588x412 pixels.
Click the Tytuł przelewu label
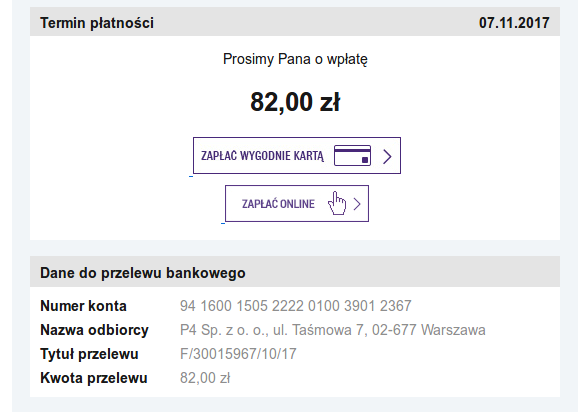[89, 354]
